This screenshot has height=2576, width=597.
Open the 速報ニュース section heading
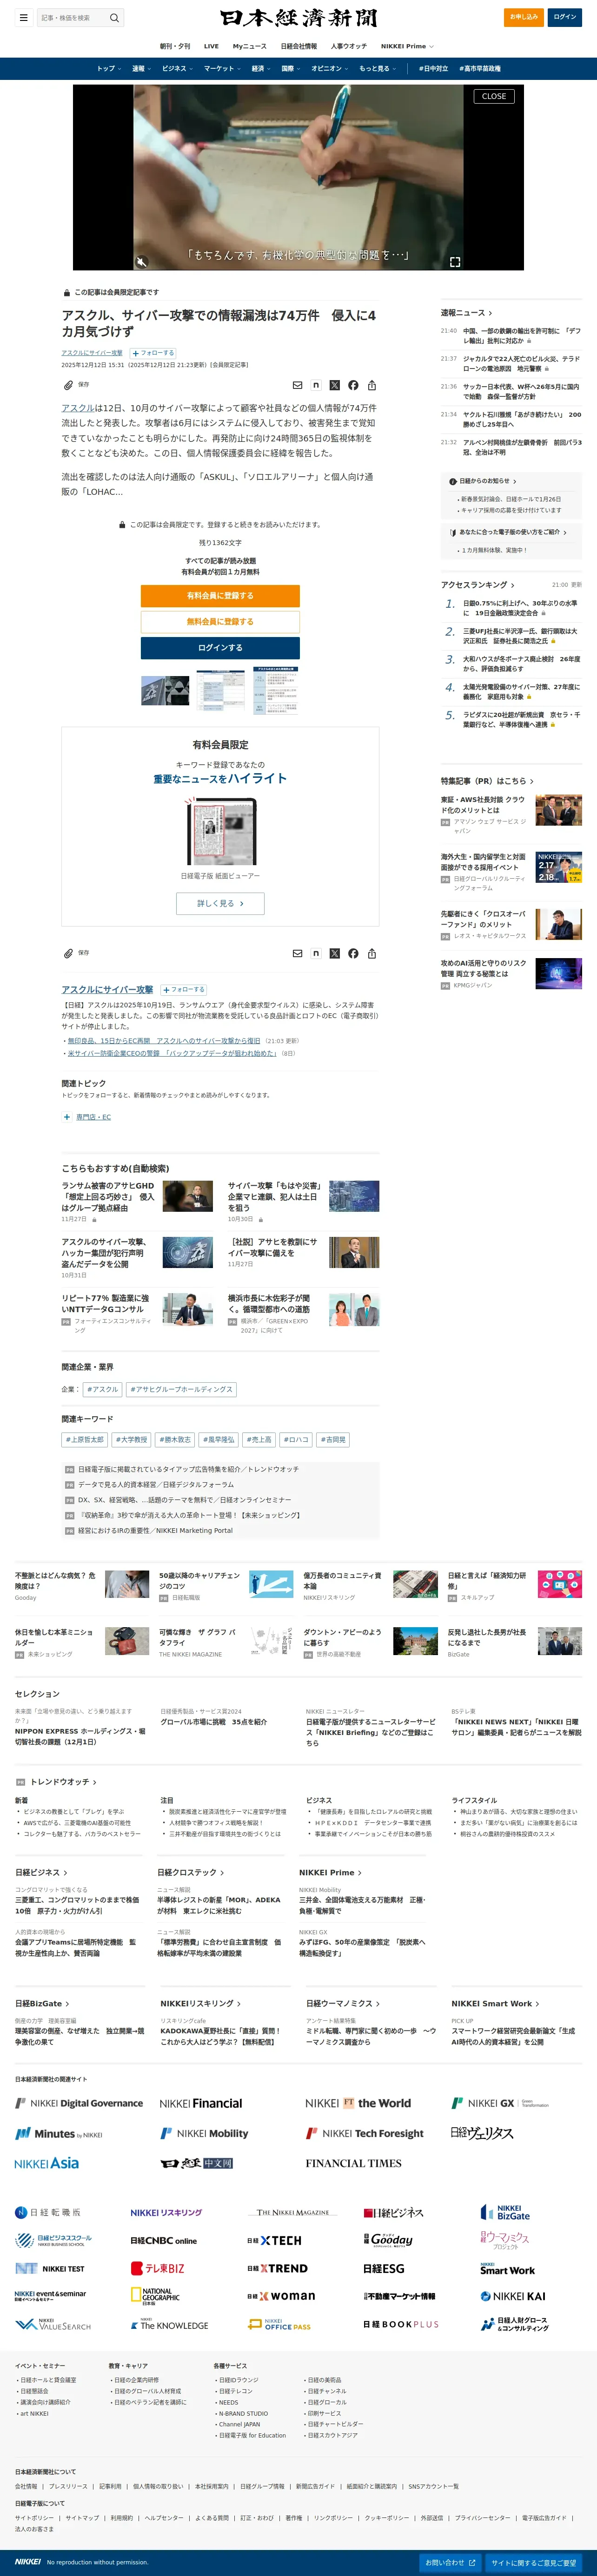466,313
